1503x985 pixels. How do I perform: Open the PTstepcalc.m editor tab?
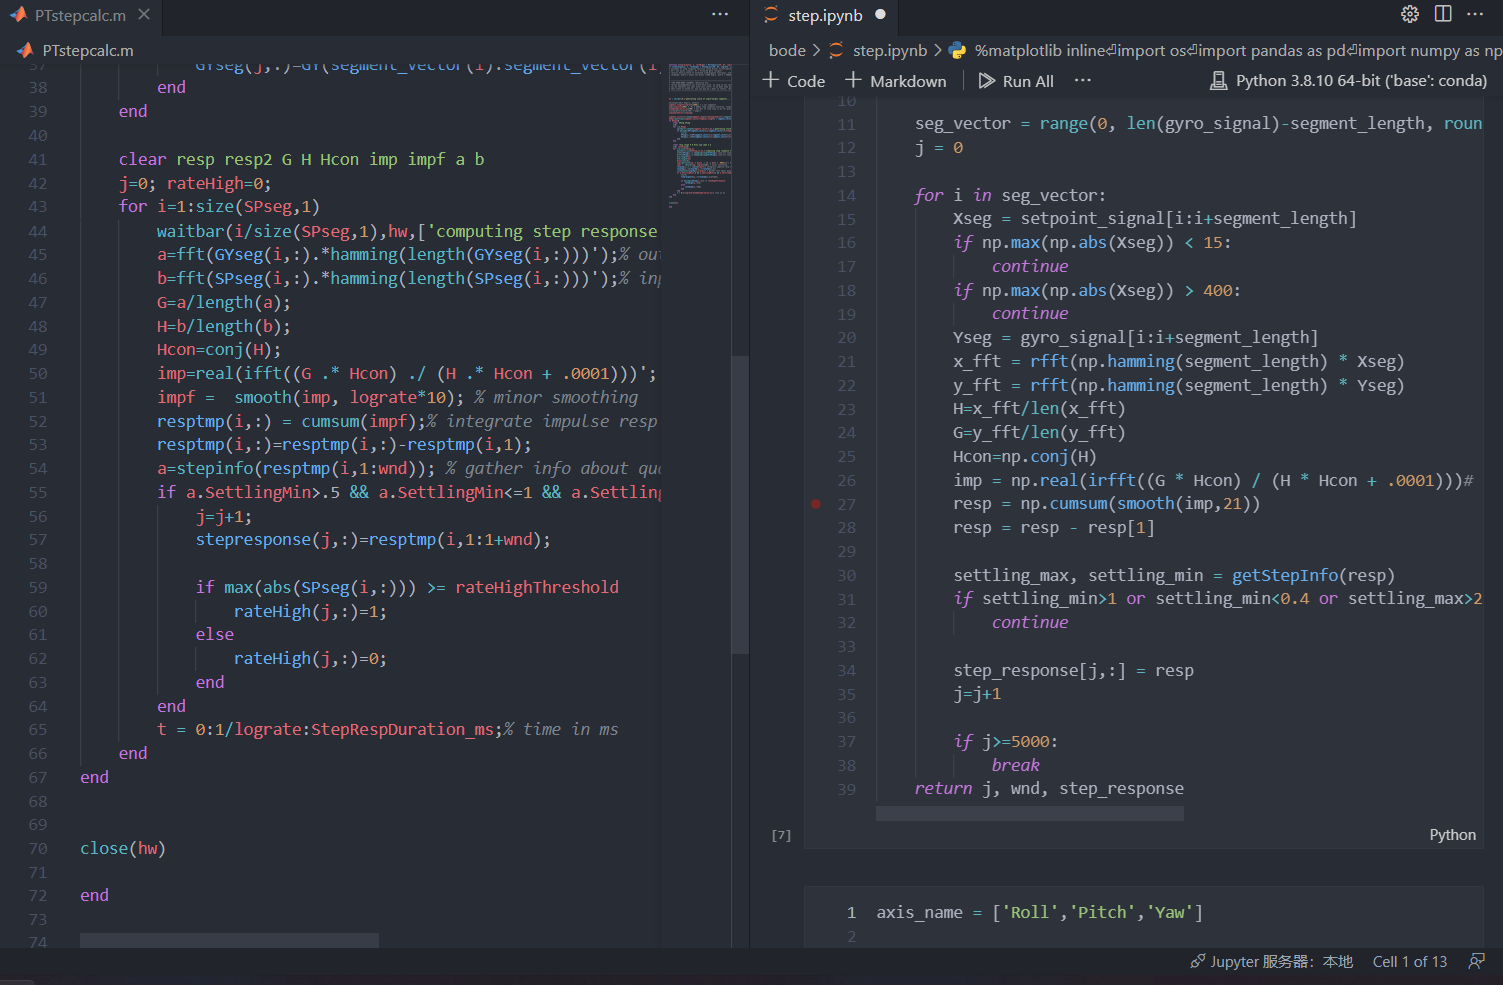80,15
